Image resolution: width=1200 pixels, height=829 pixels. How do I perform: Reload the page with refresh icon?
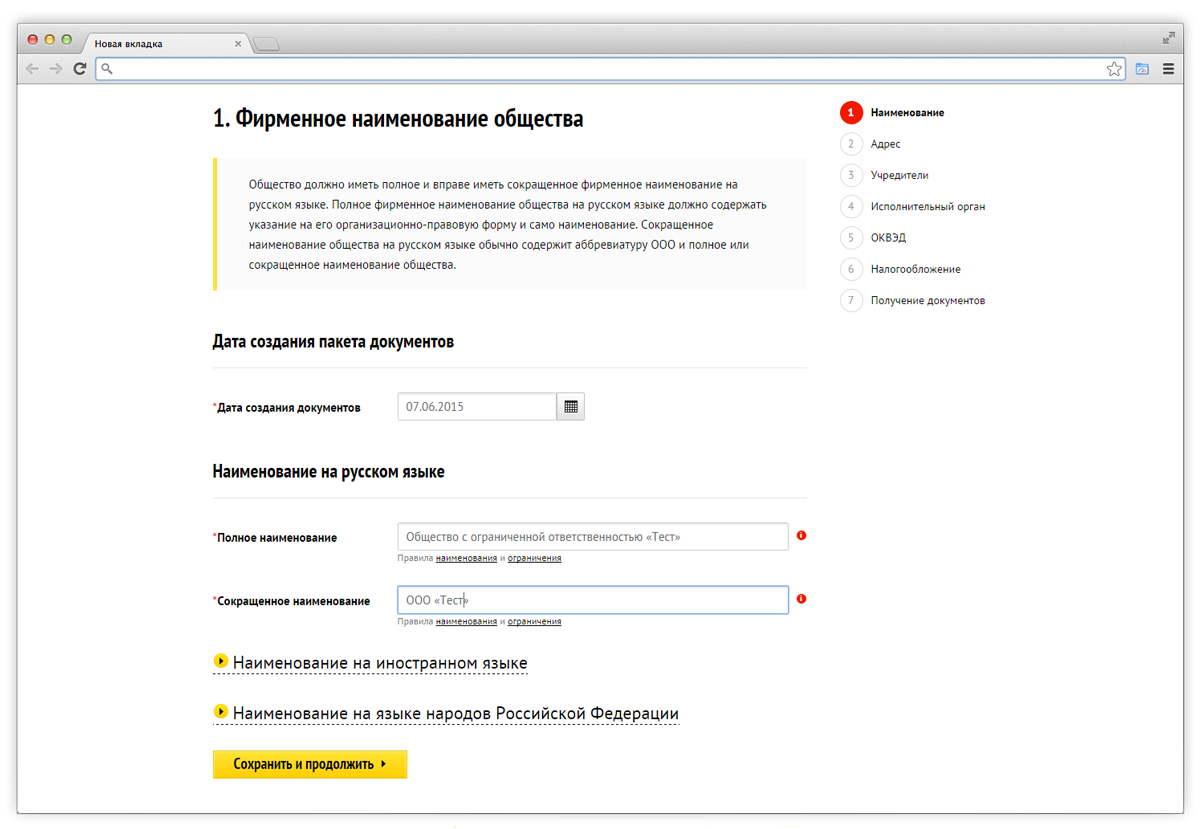(80, 69)
